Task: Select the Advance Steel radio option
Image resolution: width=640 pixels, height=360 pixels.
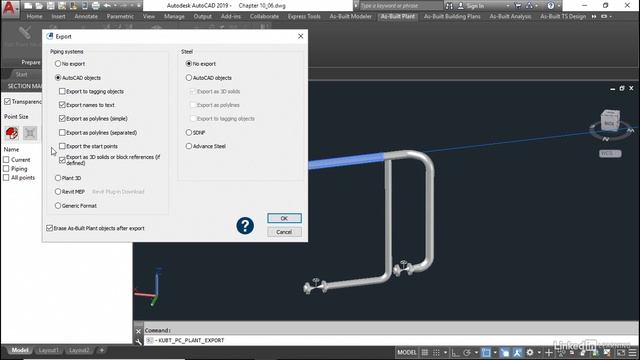Action: pos(189,146)
